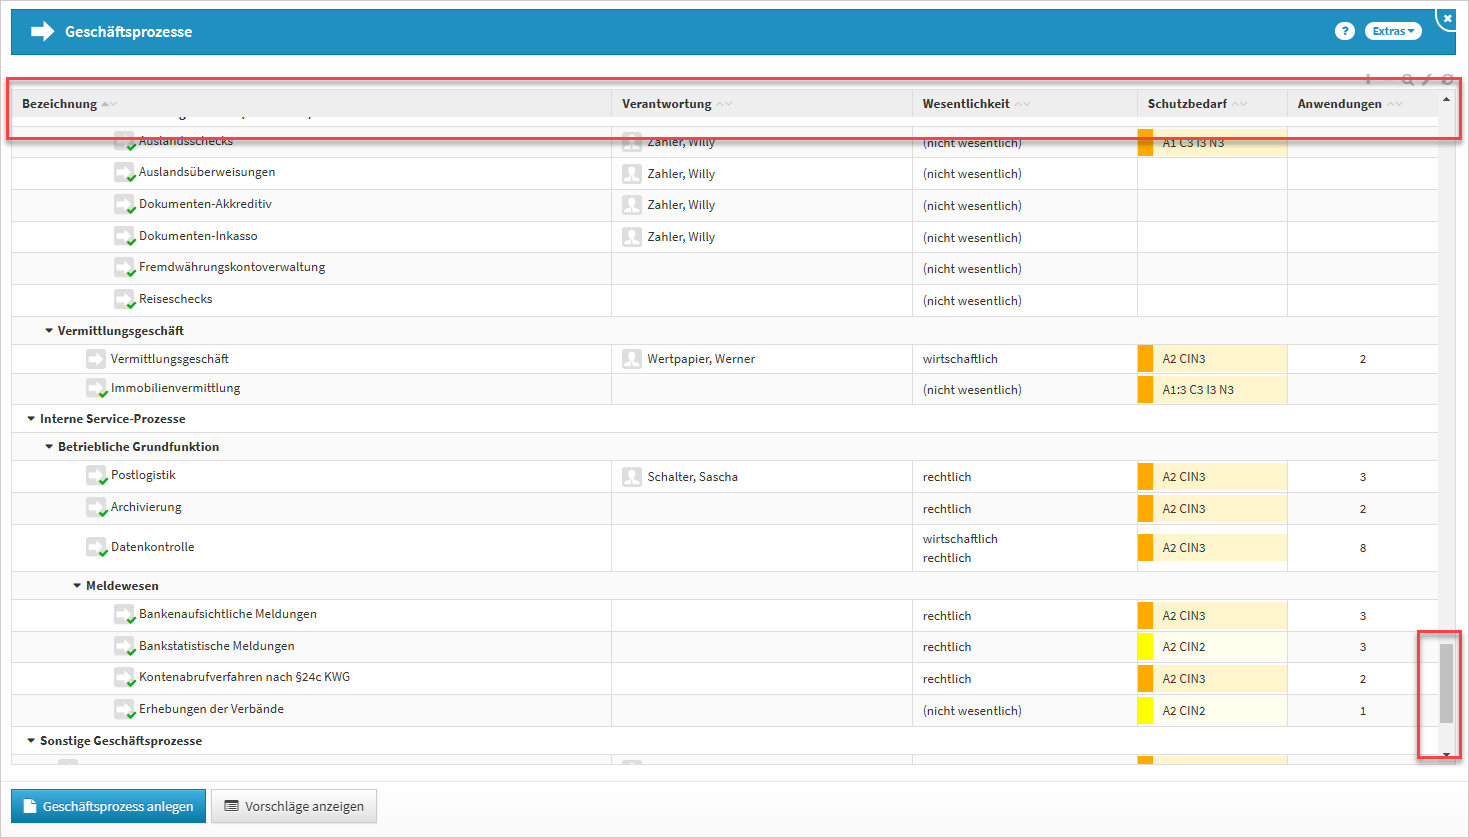Open the help question mark icon
This screenshot has height=838, width=1469.
coord(1344,31)
